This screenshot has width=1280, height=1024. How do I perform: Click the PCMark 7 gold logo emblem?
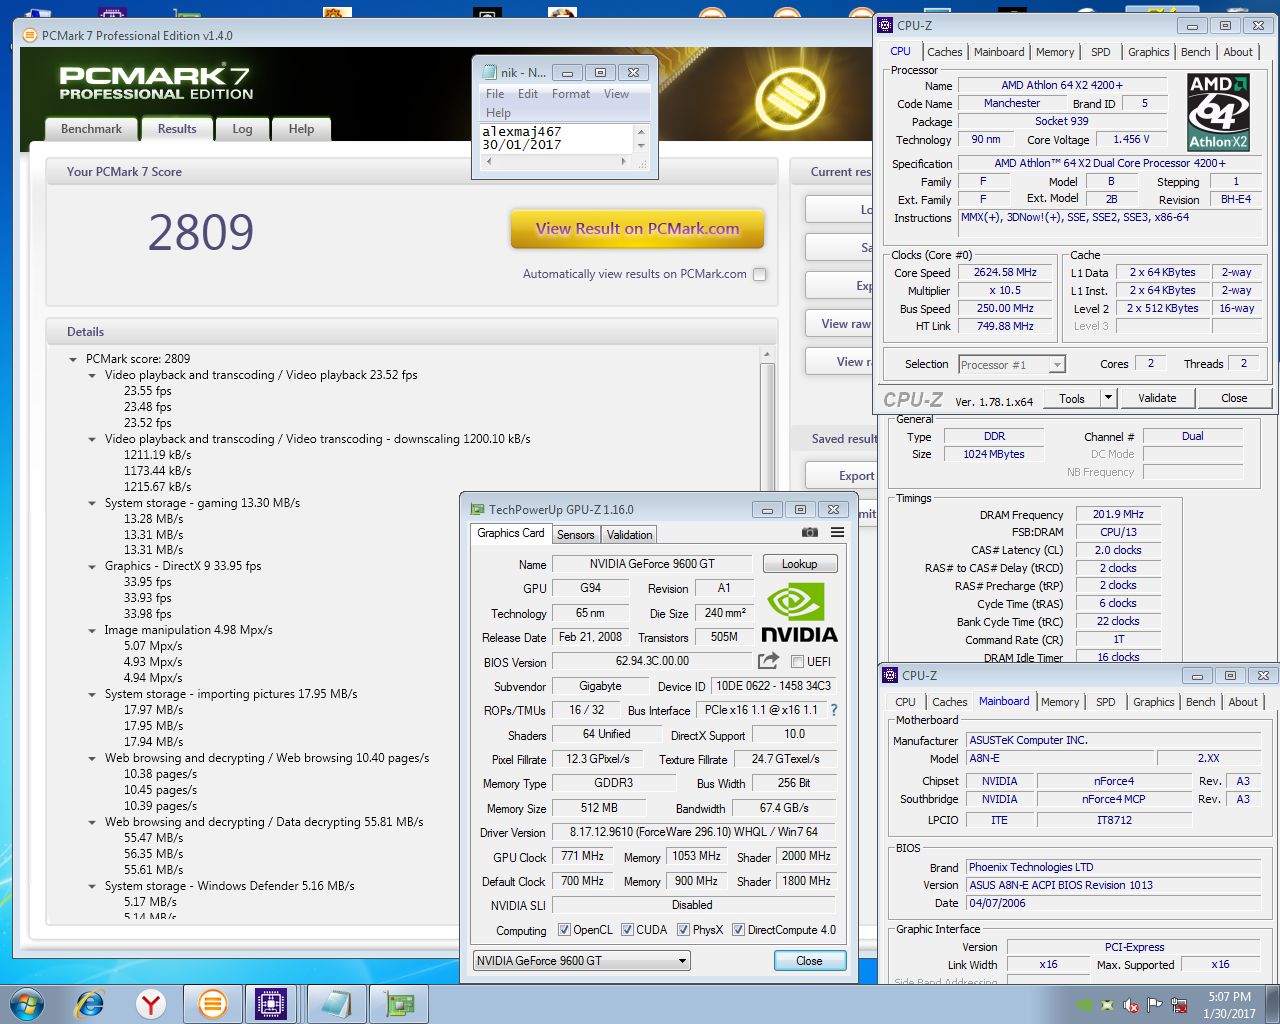pos(790,98)
